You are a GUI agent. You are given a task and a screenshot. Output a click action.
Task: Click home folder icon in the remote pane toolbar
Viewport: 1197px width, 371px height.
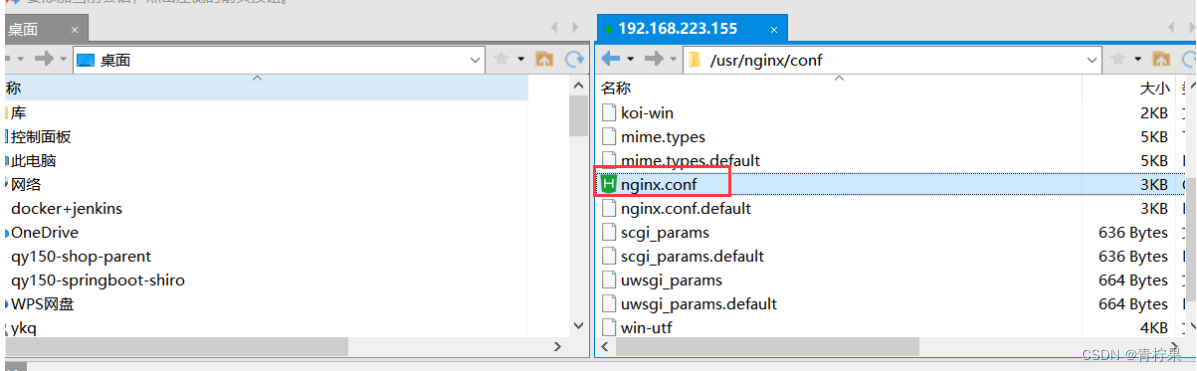click(x=1160, y=59)
